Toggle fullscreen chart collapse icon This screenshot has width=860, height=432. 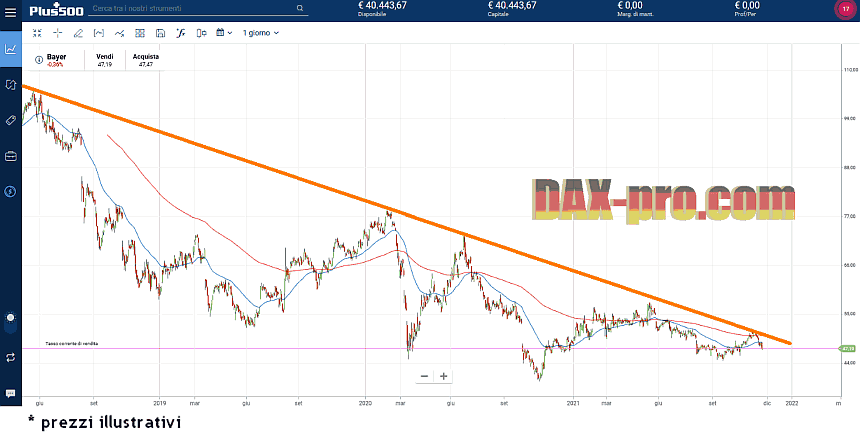coord(37,33)
